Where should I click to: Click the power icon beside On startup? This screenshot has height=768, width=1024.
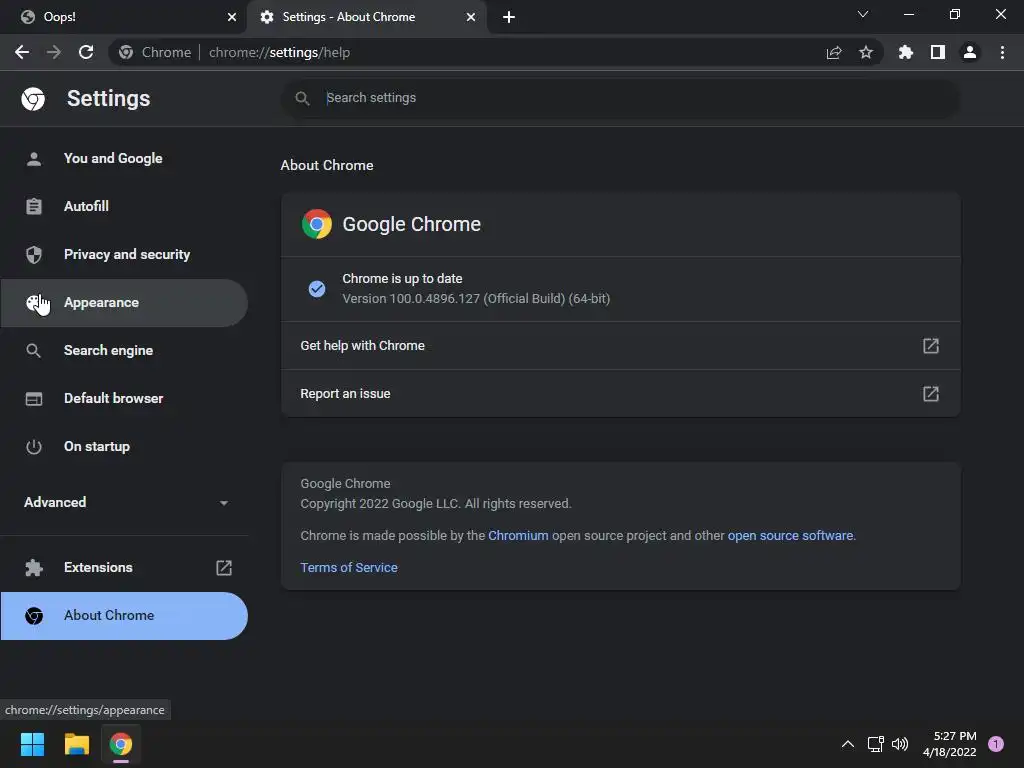(x=34, y=447)
